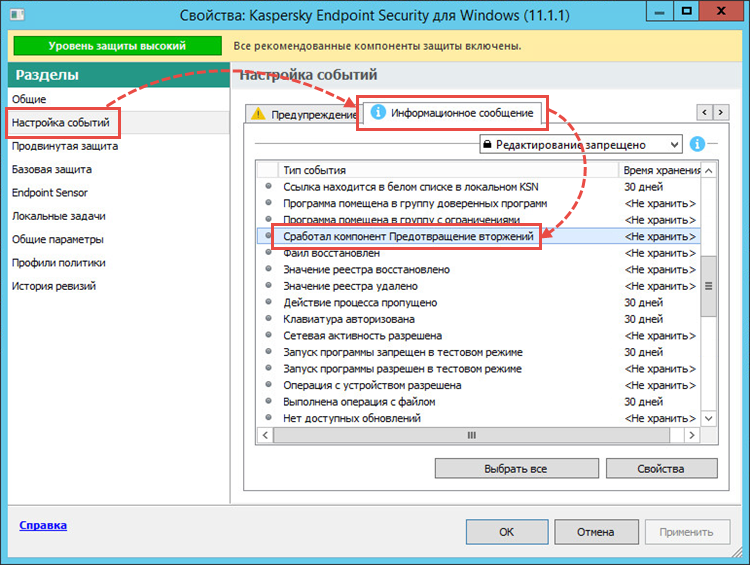This screenshot has height=565, width=750.
Task: Select row Сетевая активность разрешена
Action: pos(478,335)
